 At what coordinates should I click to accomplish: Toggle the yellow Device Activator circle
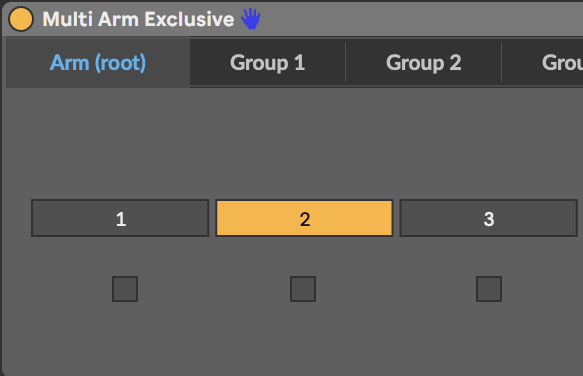[21, 19]
